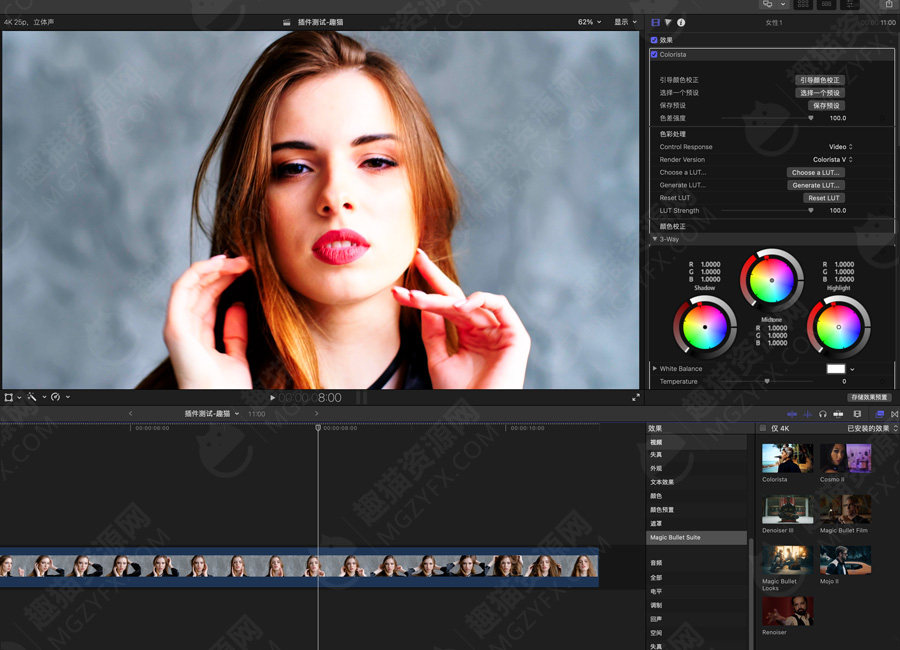Click the clapperboard project icon above viewer
Screen dimensions: 900x650
click(286, 22)
